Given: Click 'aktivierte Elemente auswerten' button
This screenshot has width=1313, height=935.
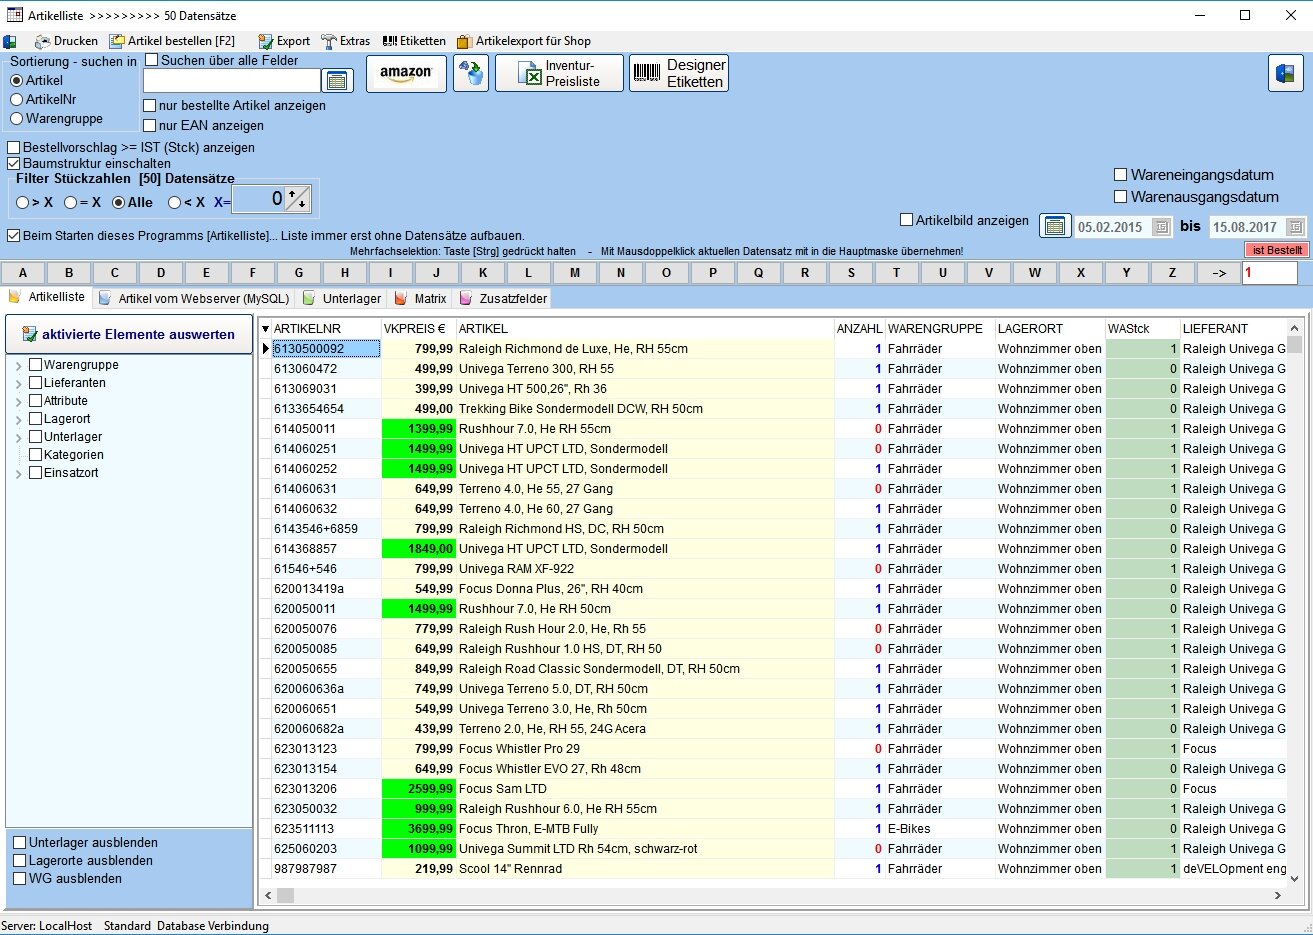Looking at the screenshot, I should point(129,334).
